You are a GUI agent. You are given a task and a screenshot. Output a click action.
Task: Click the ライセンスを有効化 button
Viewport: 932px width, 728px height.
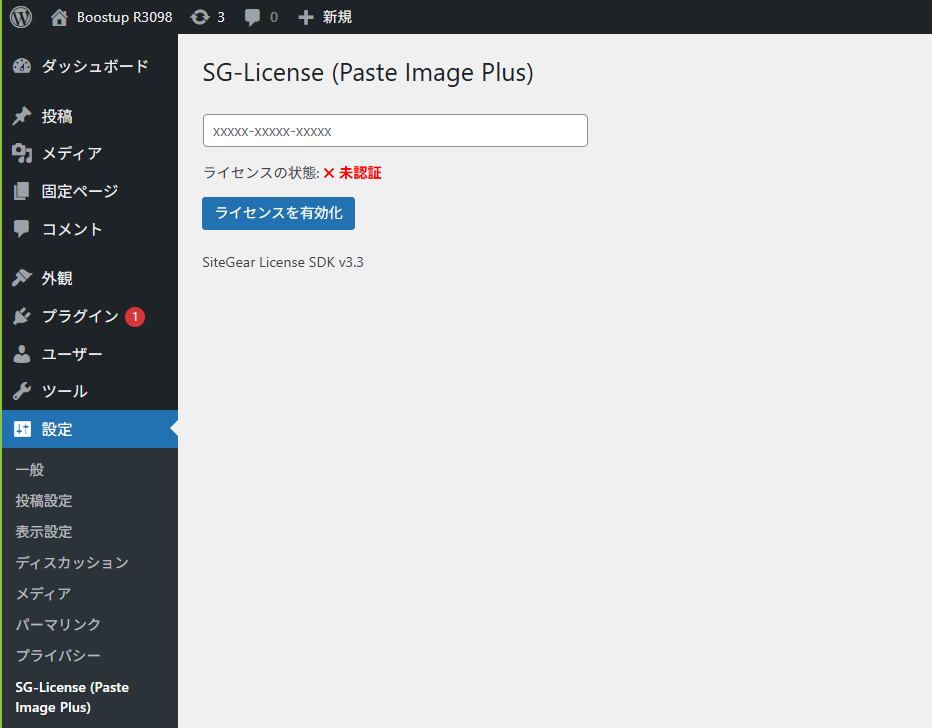(x=278, y=213)
